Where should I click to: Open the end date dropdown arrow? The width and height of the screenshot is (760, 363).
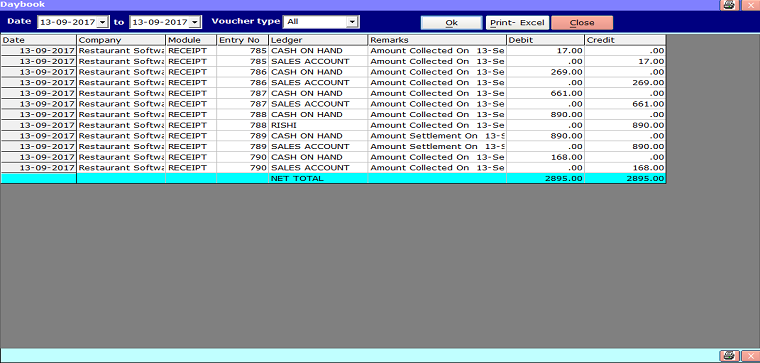pyautogui.click(x=194, y=22)
